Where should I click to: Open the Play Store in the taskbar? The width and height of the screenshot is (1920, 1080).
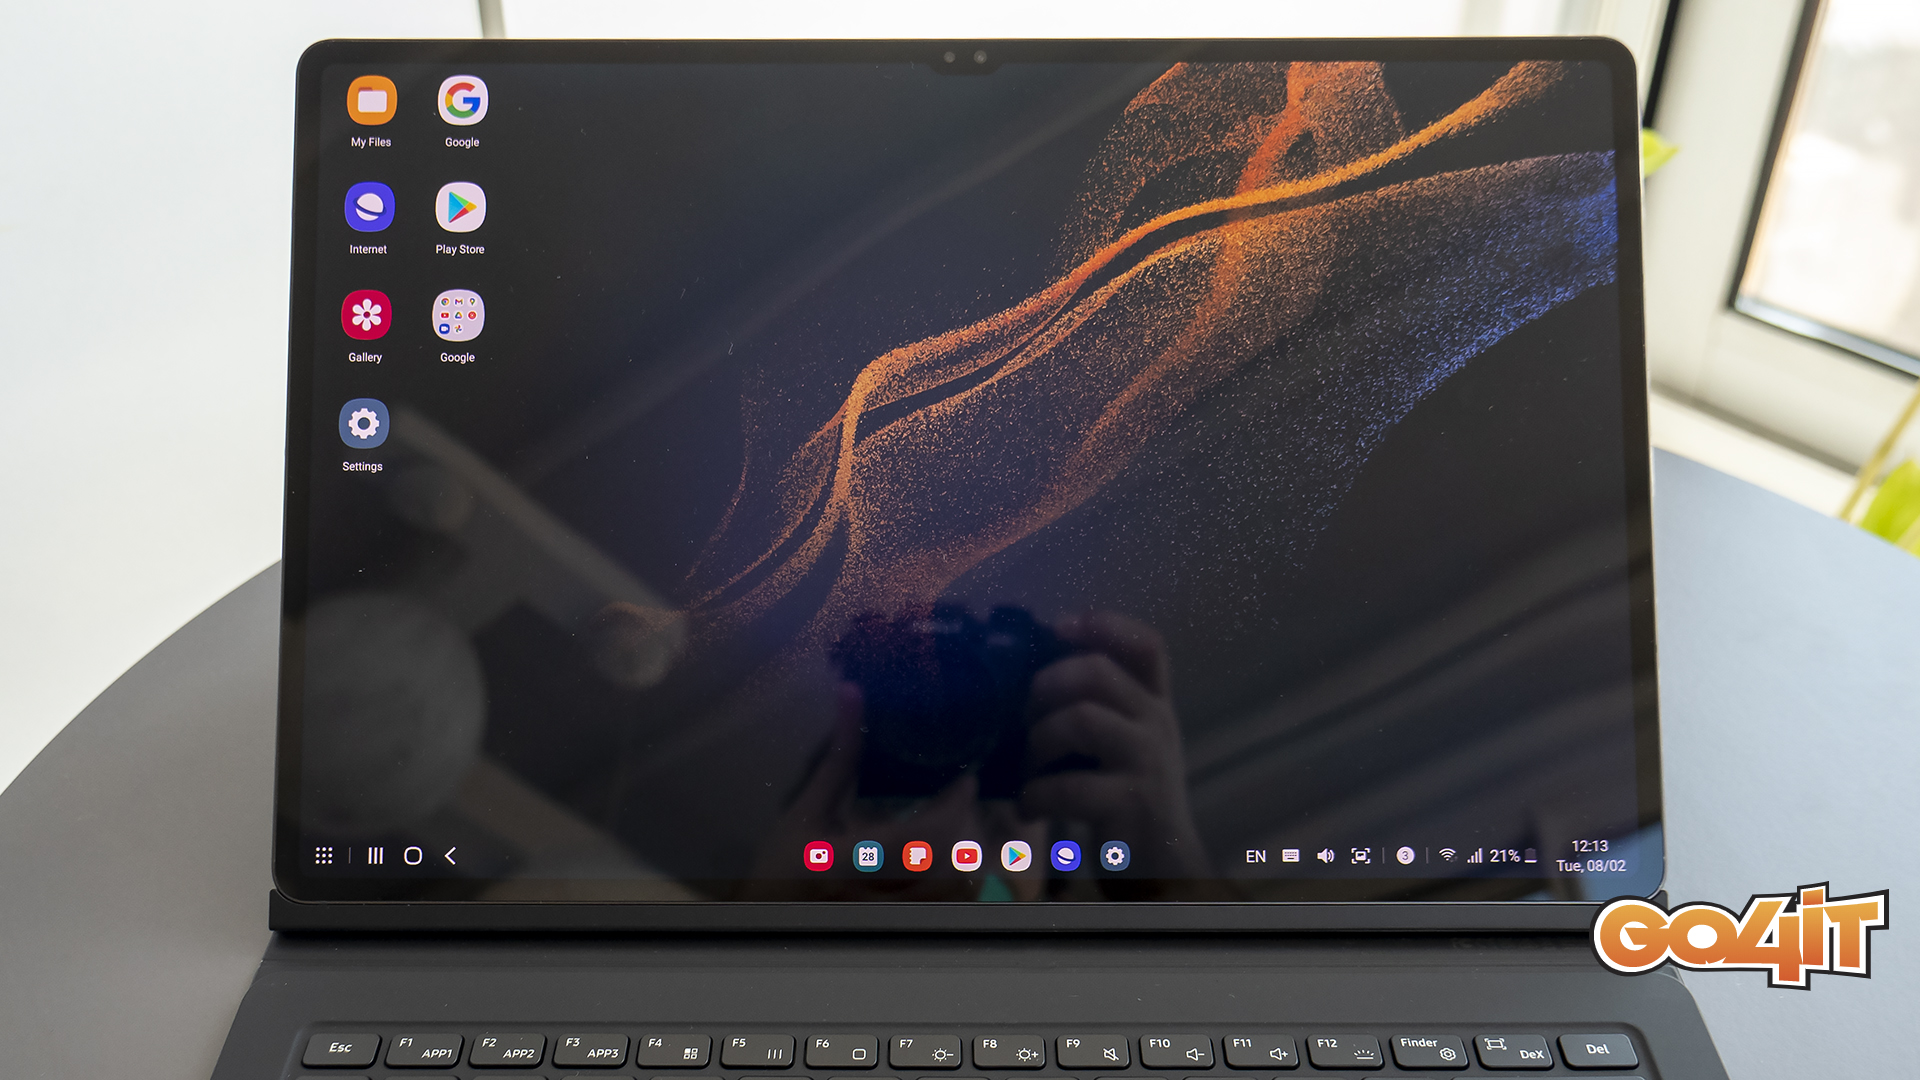[x=1016, y=856]
